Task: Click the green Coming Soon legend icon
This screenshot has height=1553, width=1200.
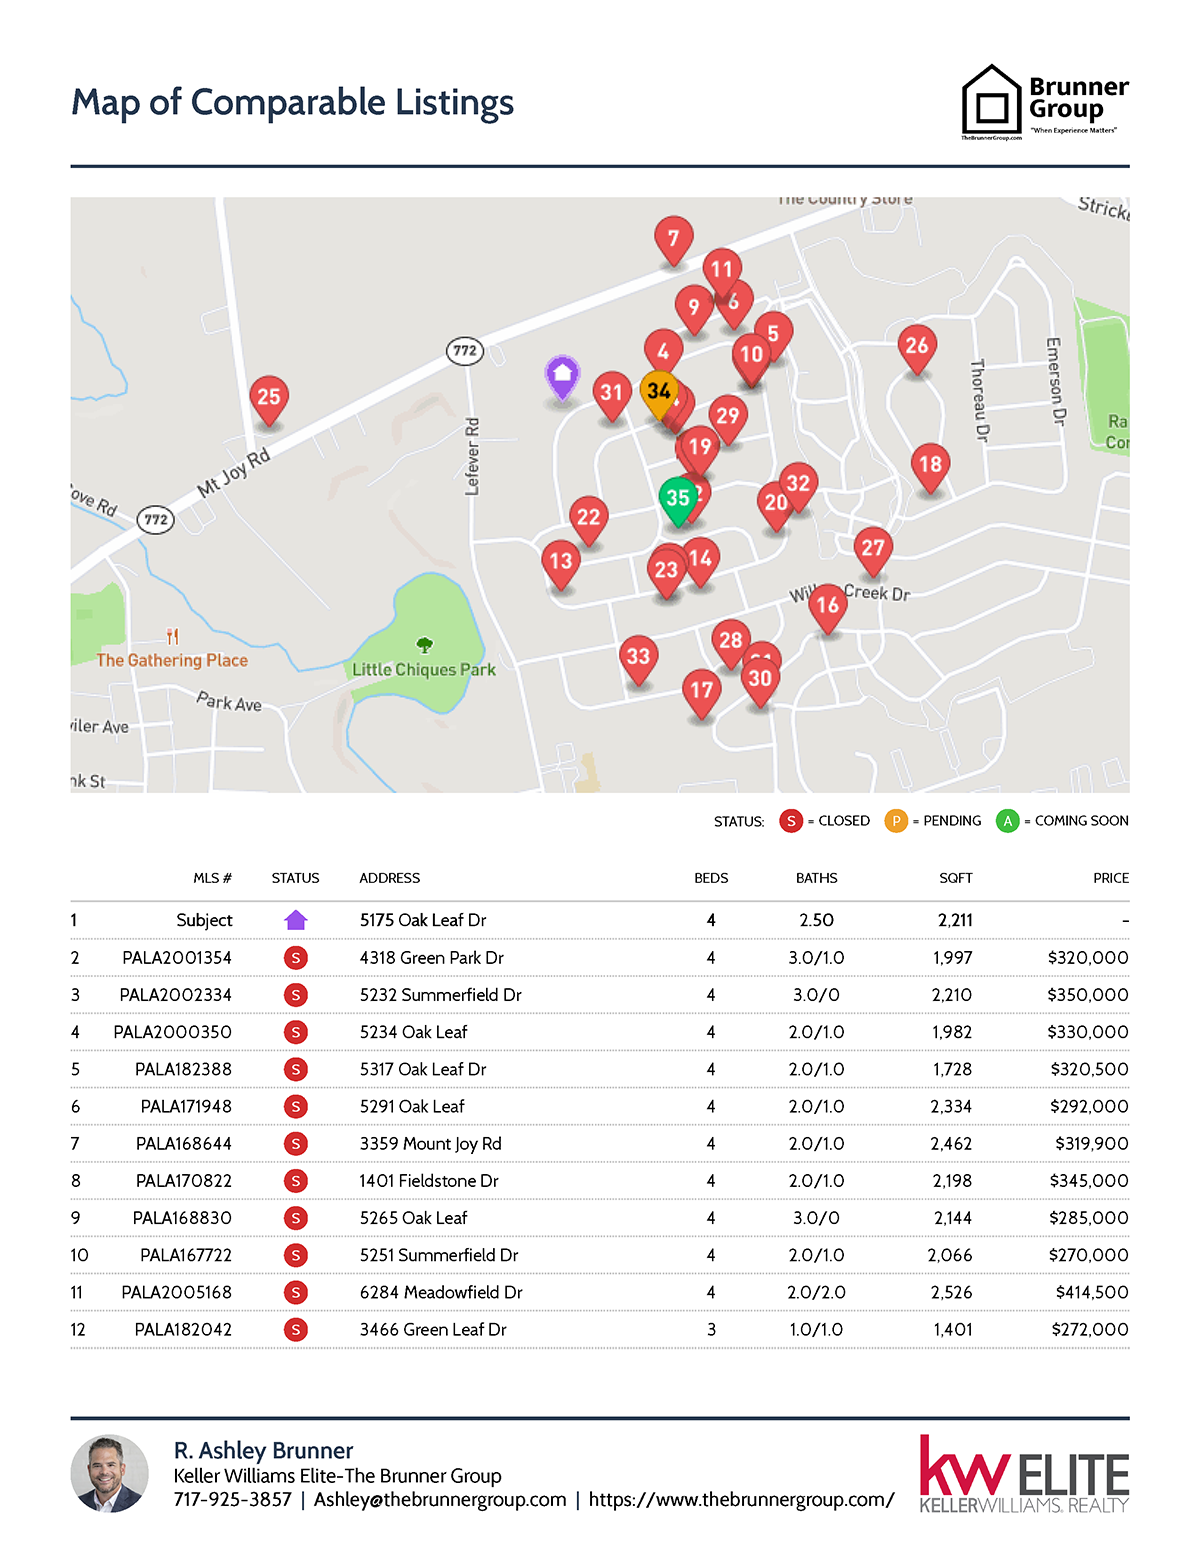Action: click(1008, 821)
